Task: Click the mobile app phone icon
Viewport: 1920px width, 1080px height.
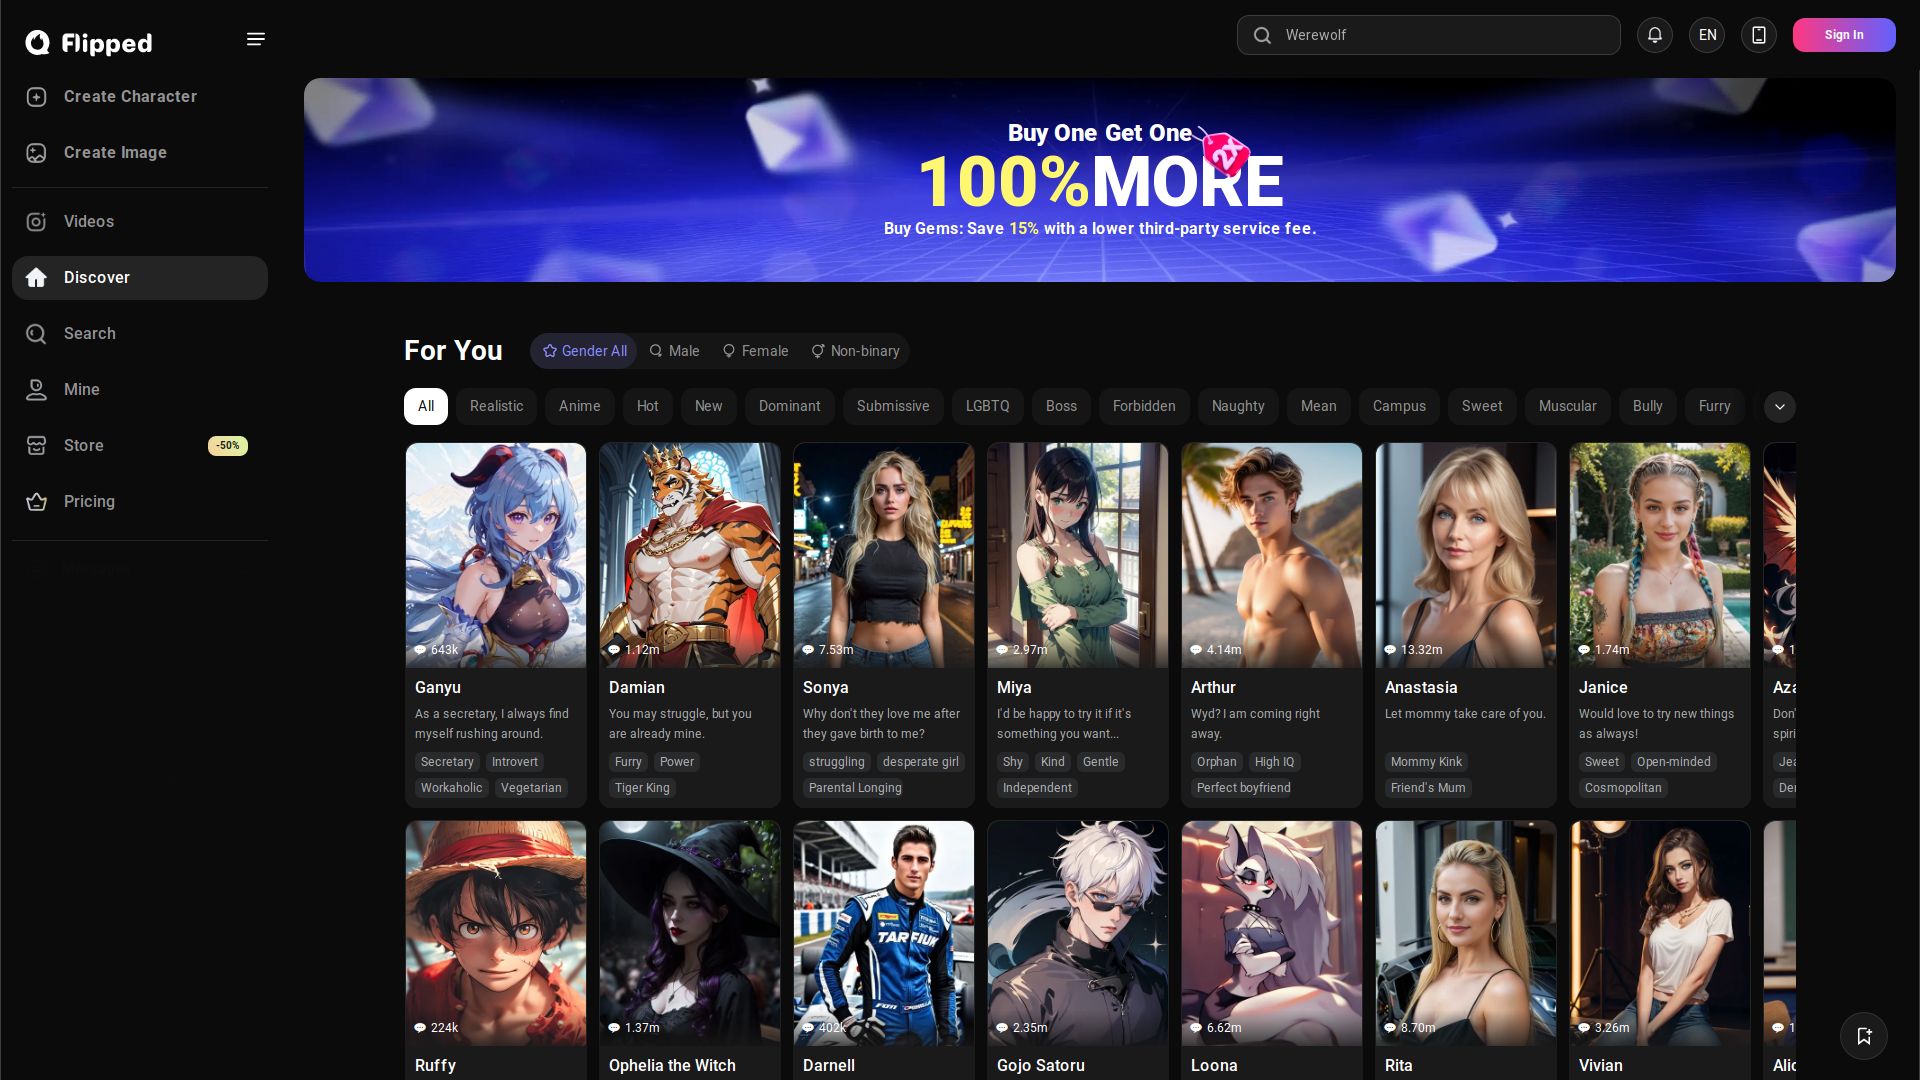Action: (1759, 35)
